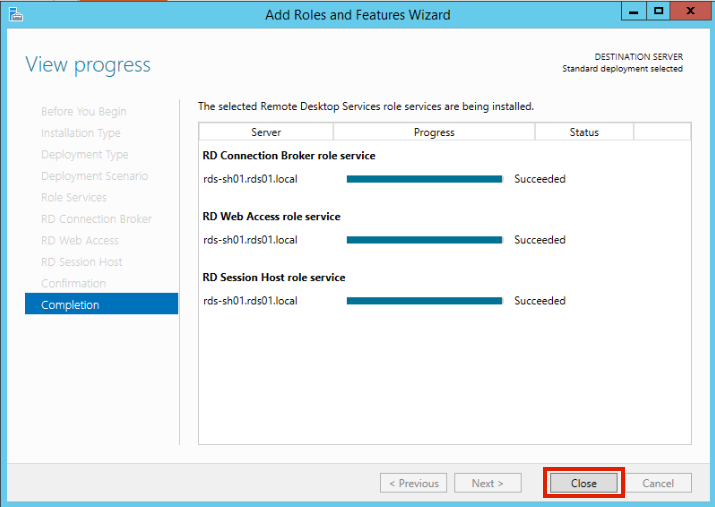Click the RD Connection Broker progress bar
715x507 pixels.
click(x=424, y=179)
